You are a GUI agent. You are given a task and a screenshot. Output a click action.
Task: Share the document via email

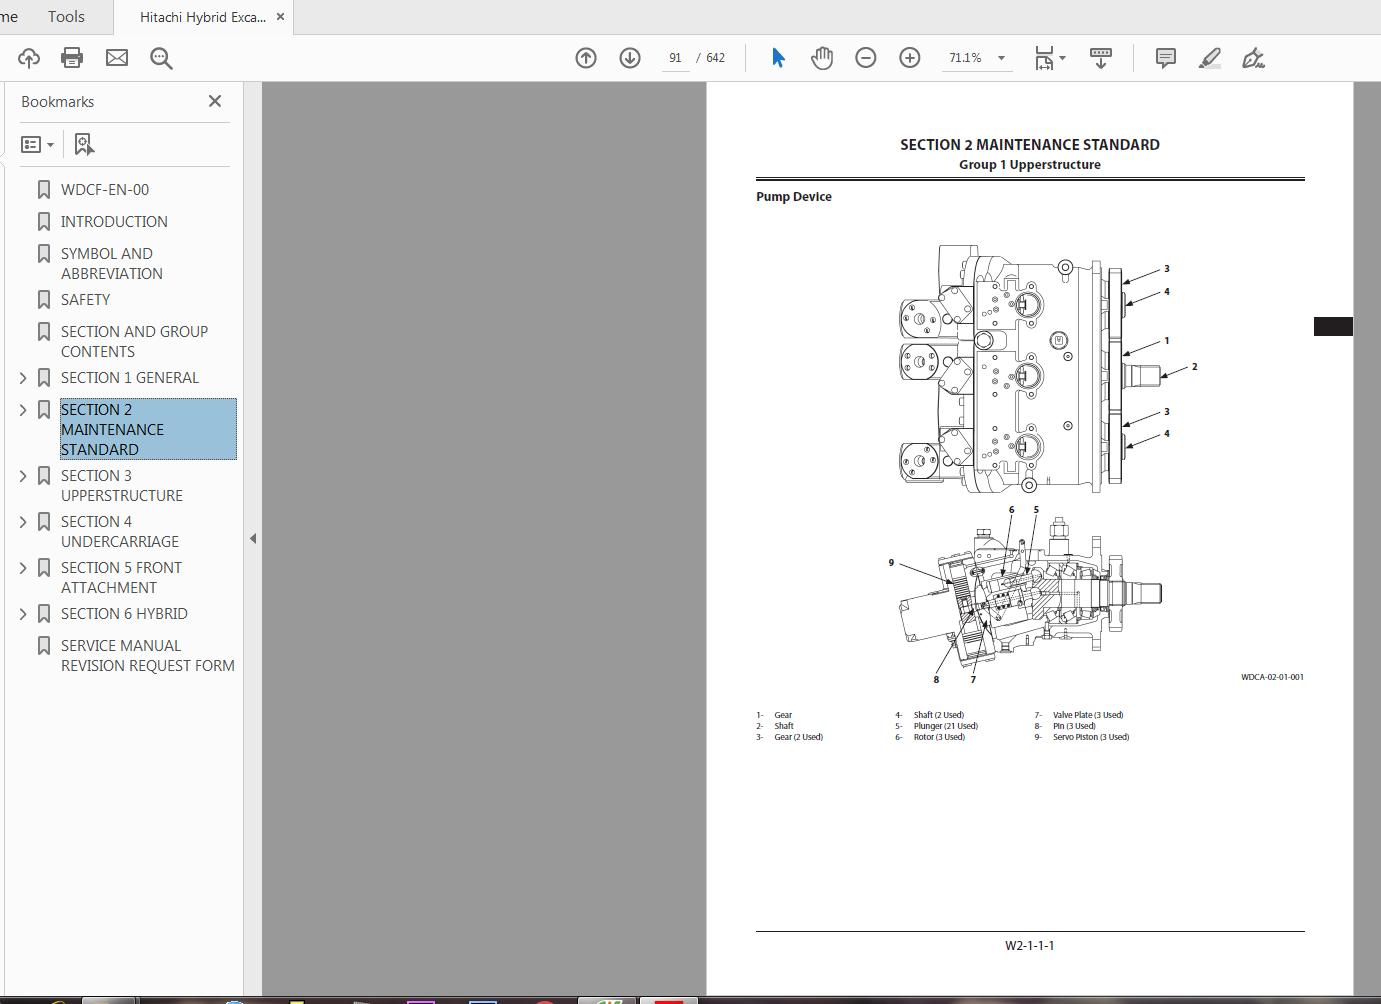click(116, 57)
